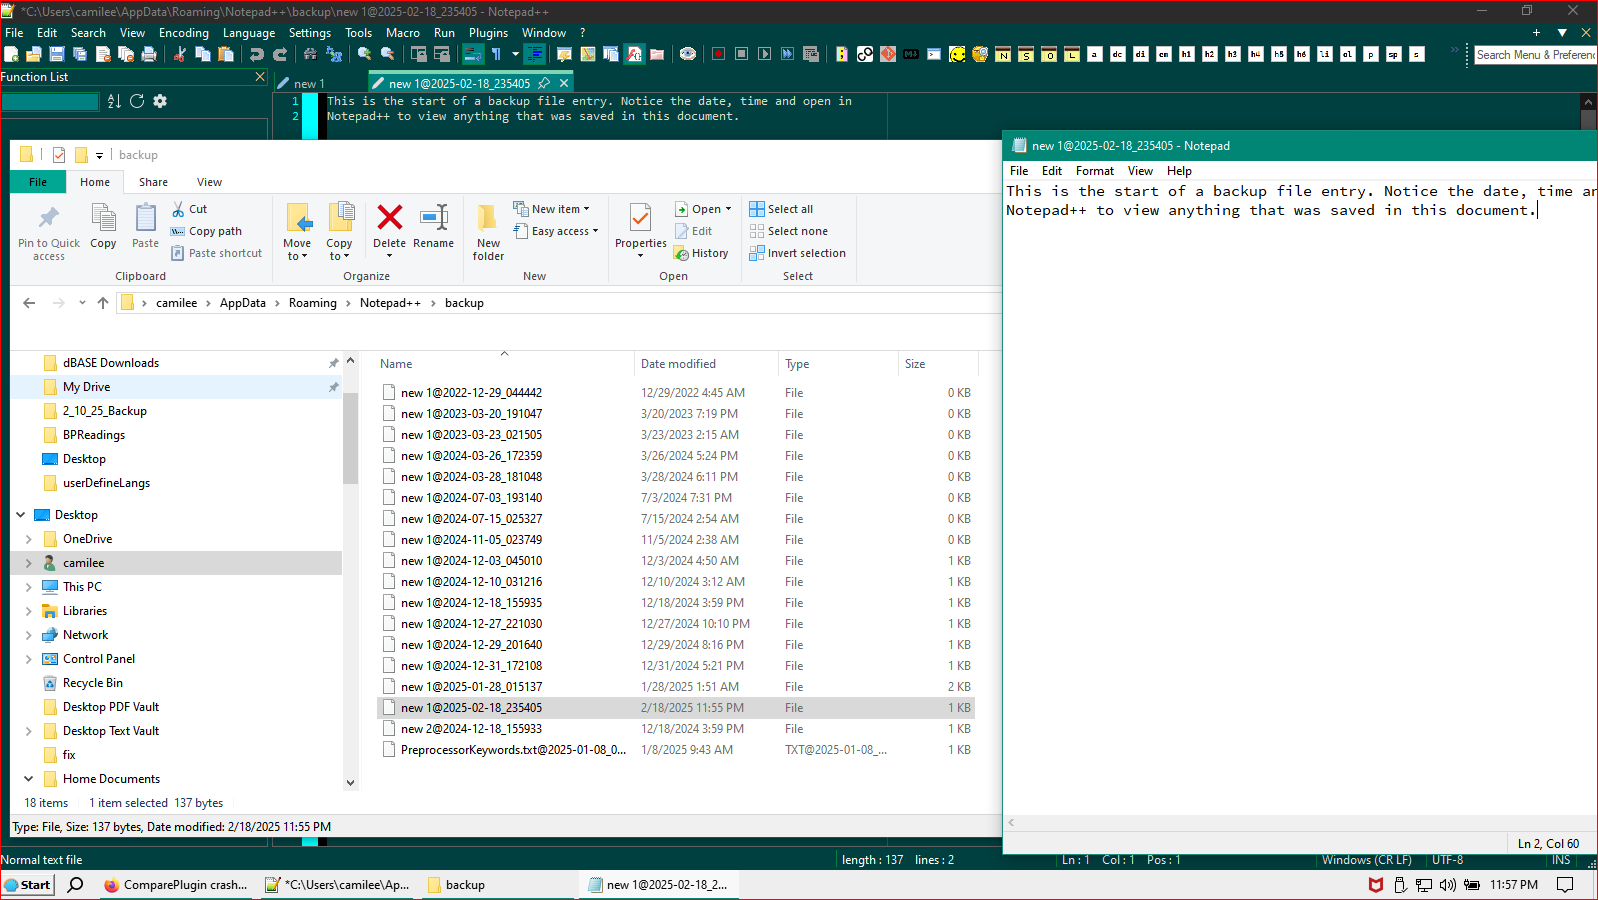
Task: Click the N notes toolbar icon
Action: (x=1003, y=54)
